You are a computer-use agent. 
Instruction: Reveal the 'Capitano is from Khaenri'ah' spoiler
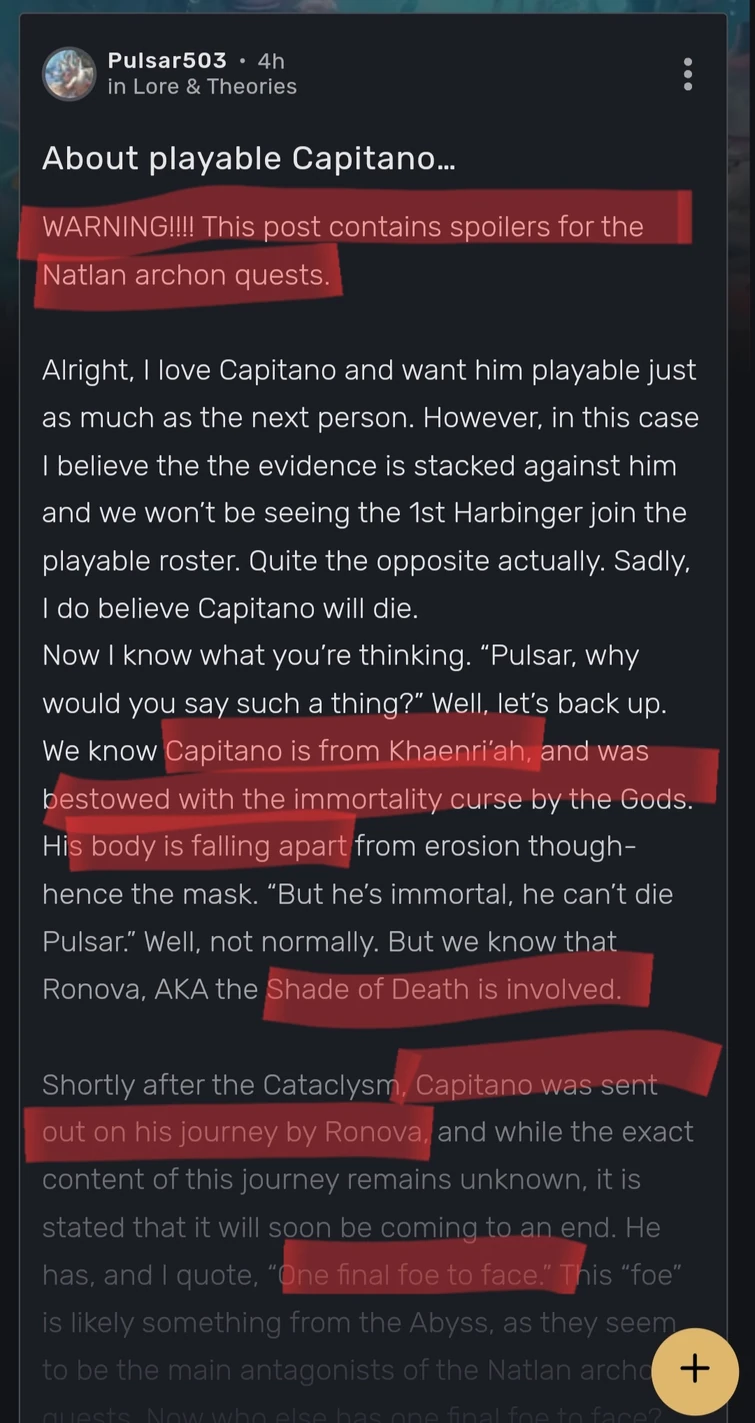(350, 750)
